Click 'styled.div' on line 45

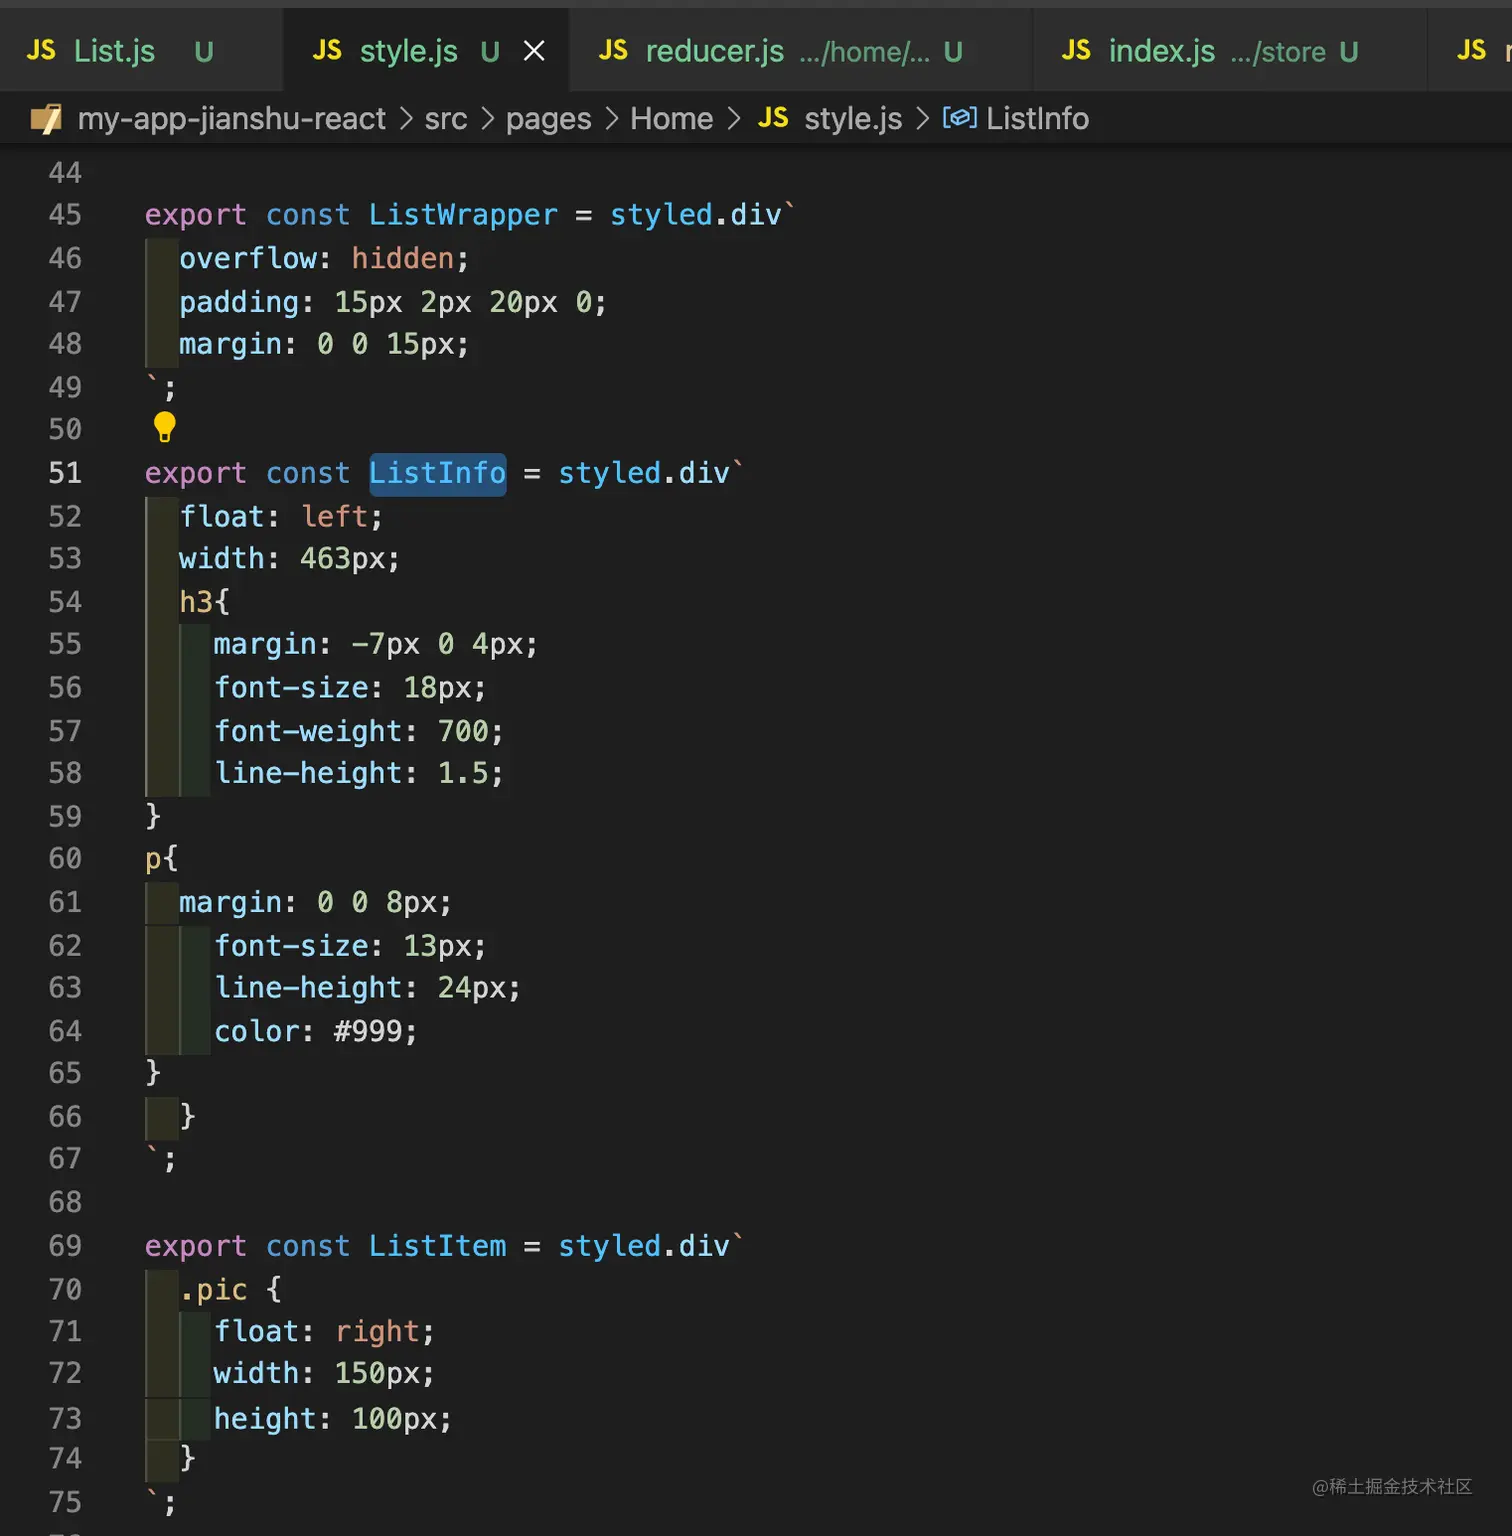pyautogui.click(x=696, y=215)
